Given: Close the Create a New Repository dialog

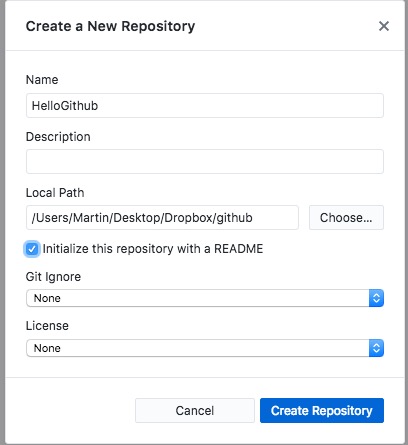Looking at the screenshot, I should point(384,26).
